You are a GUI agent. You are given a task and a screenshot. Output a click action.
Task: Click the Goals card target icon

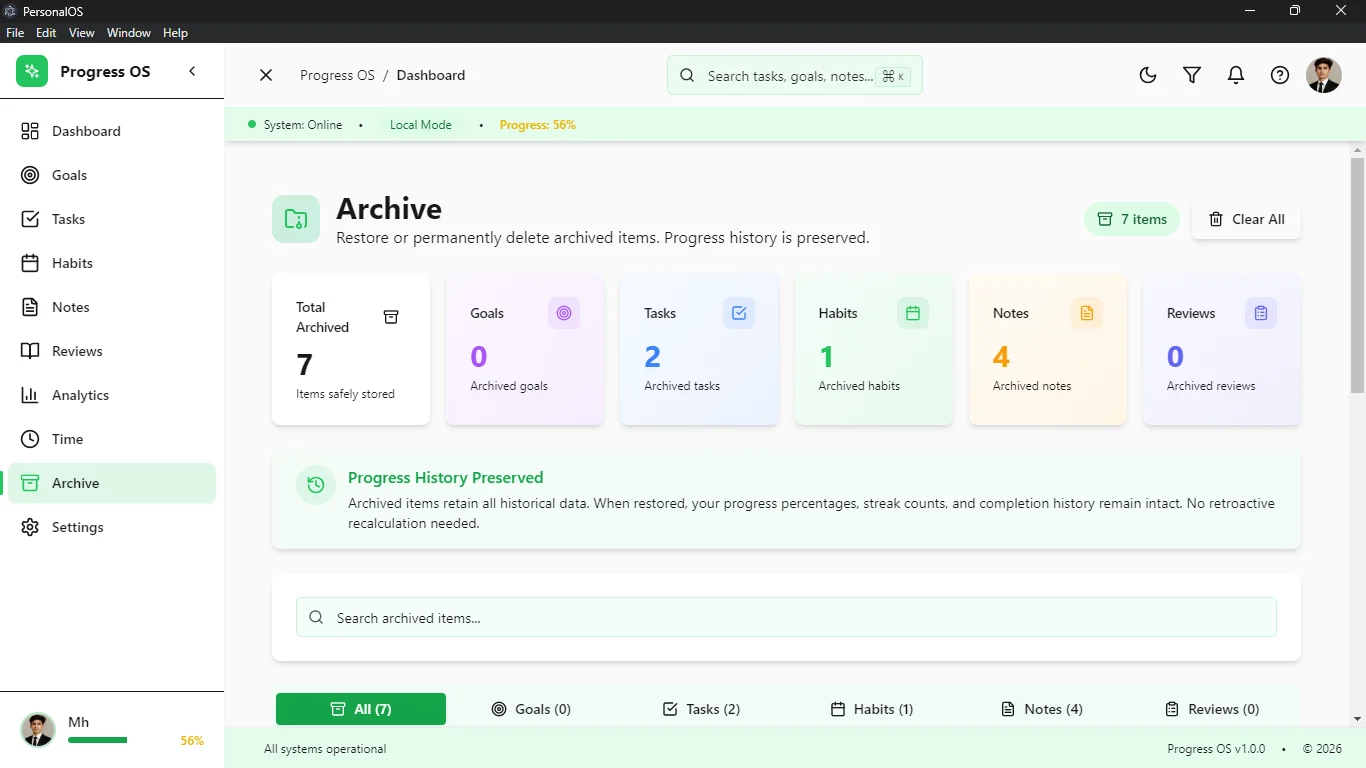pyautogui.click(x=564, y=313)
